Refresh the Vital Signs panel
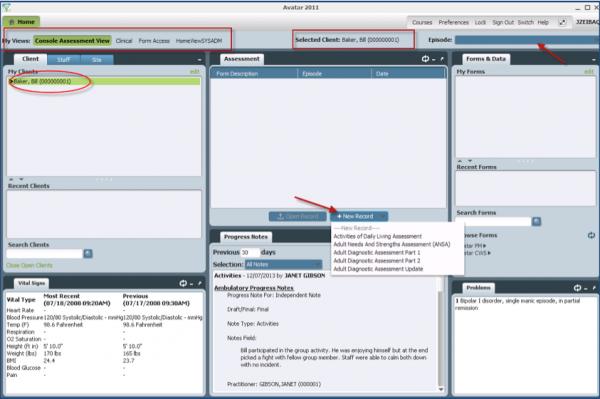600x399 pixels. [x=183, y=283]
